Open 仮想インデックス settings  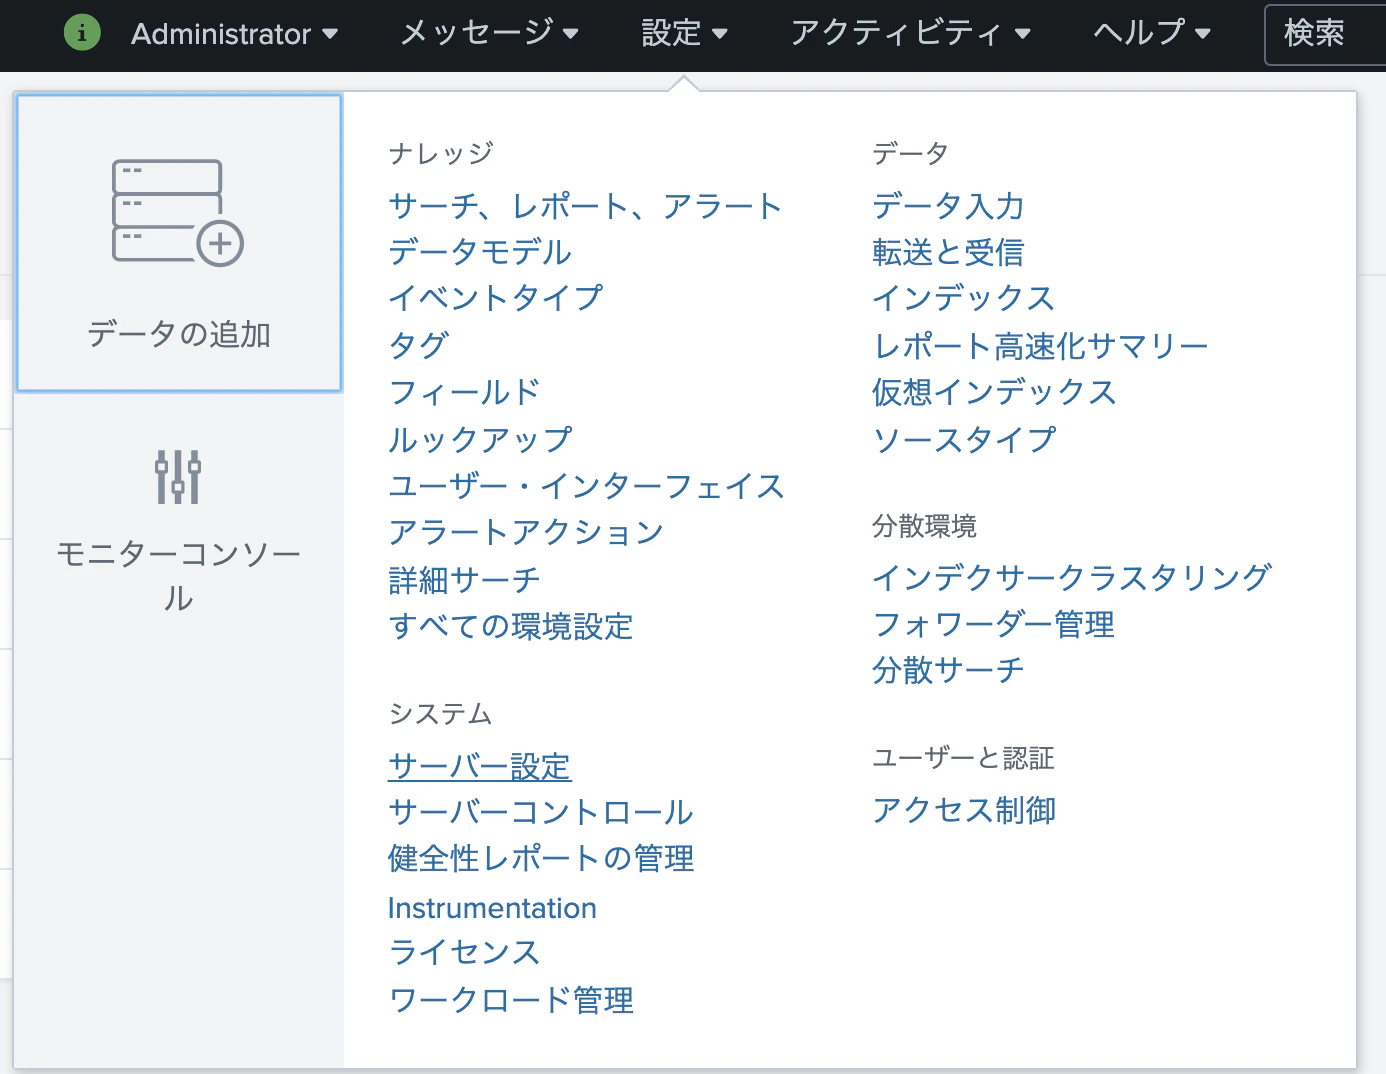(x=994, y=392)
